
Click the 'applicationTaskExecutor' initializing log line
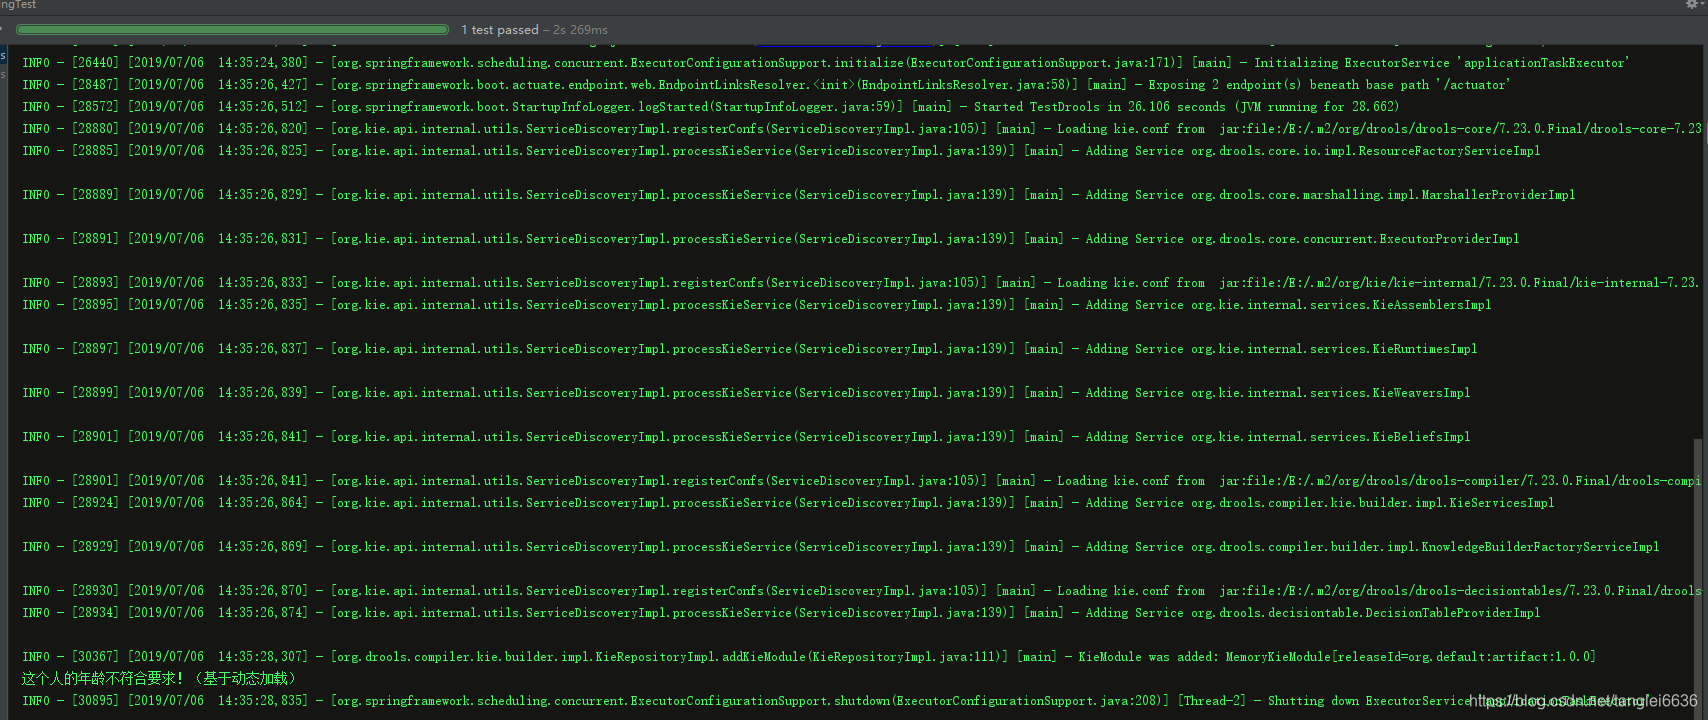pyautogui.click(x=825, y=63)
